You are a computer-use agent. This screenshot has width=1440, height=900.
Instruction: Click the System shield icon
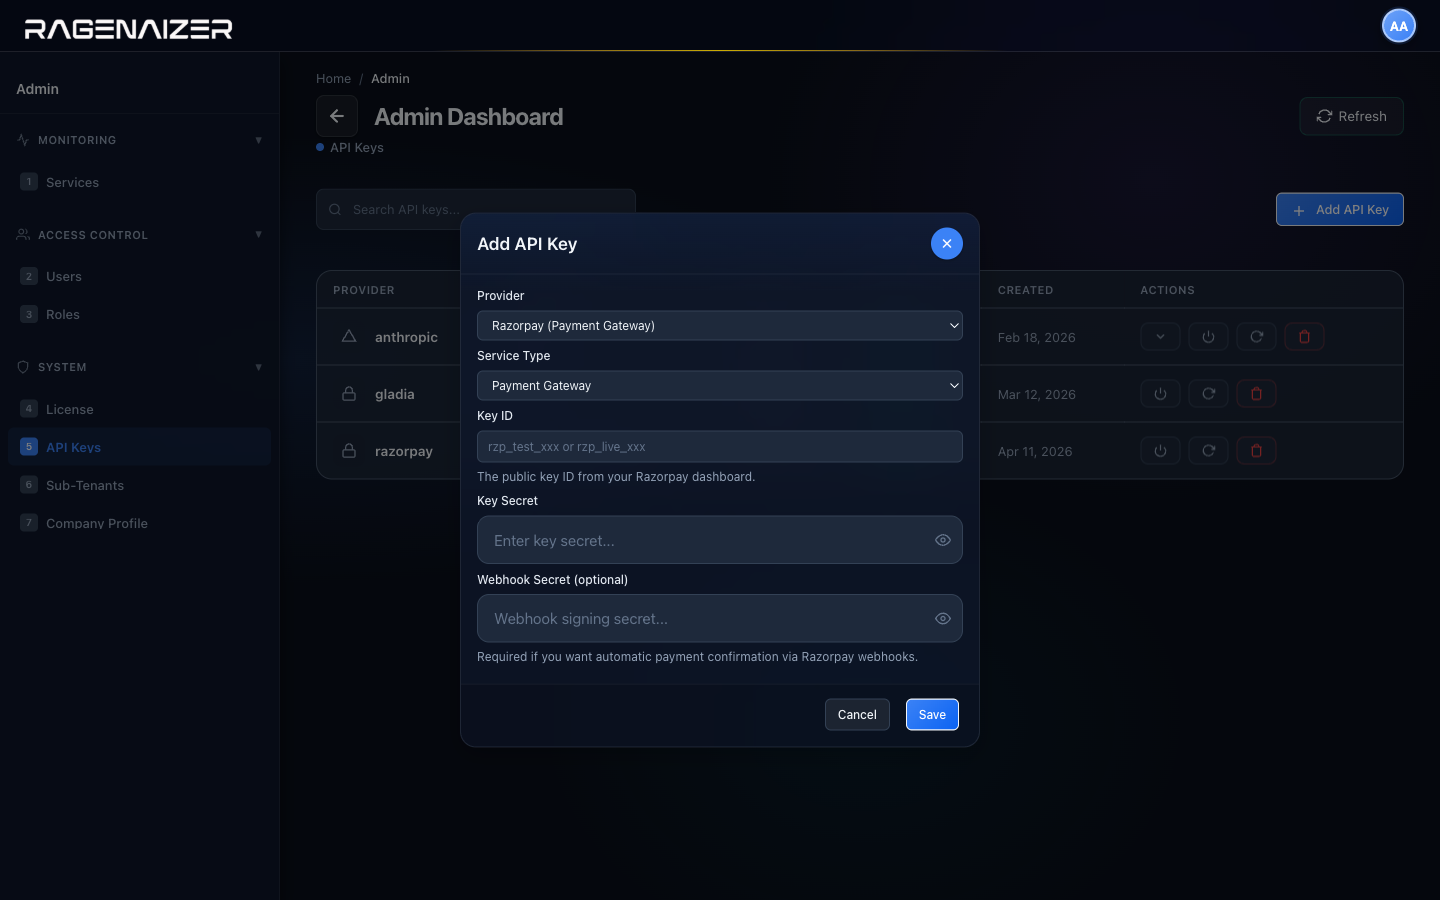point(23,367)
